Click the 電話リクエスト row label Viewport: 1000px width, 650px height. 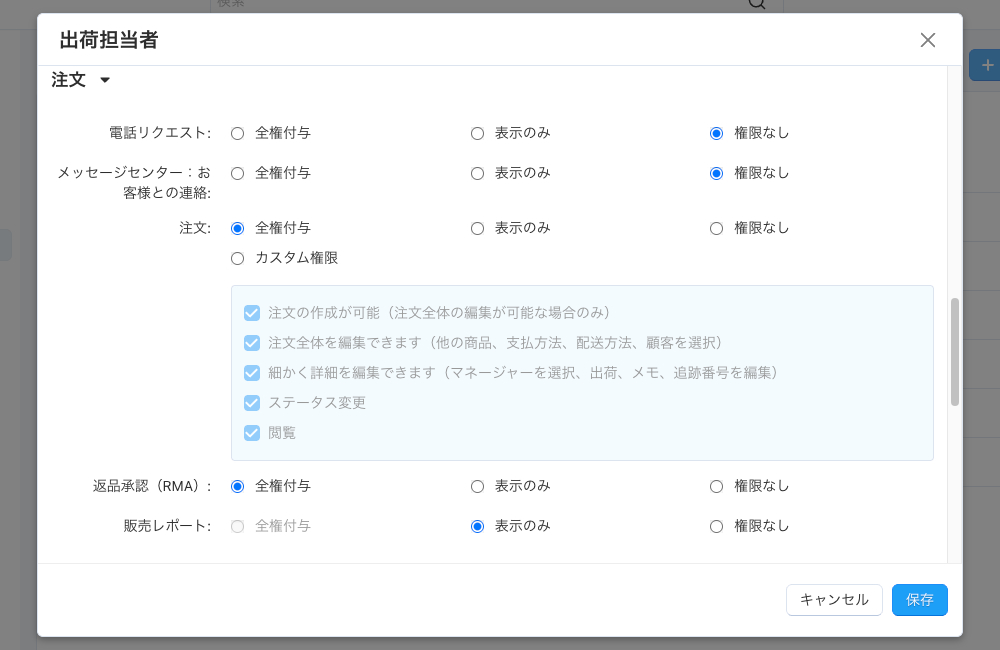pos(159,133)
